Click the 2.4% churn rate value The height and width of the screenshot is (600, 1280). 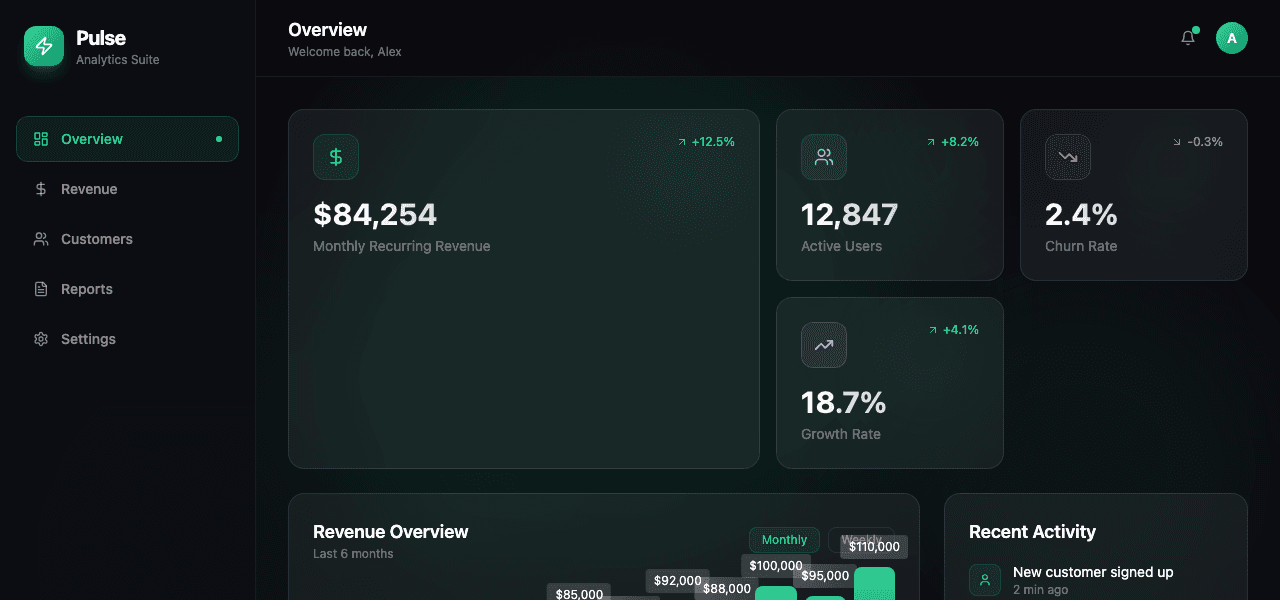click(x=1081, y=214)
